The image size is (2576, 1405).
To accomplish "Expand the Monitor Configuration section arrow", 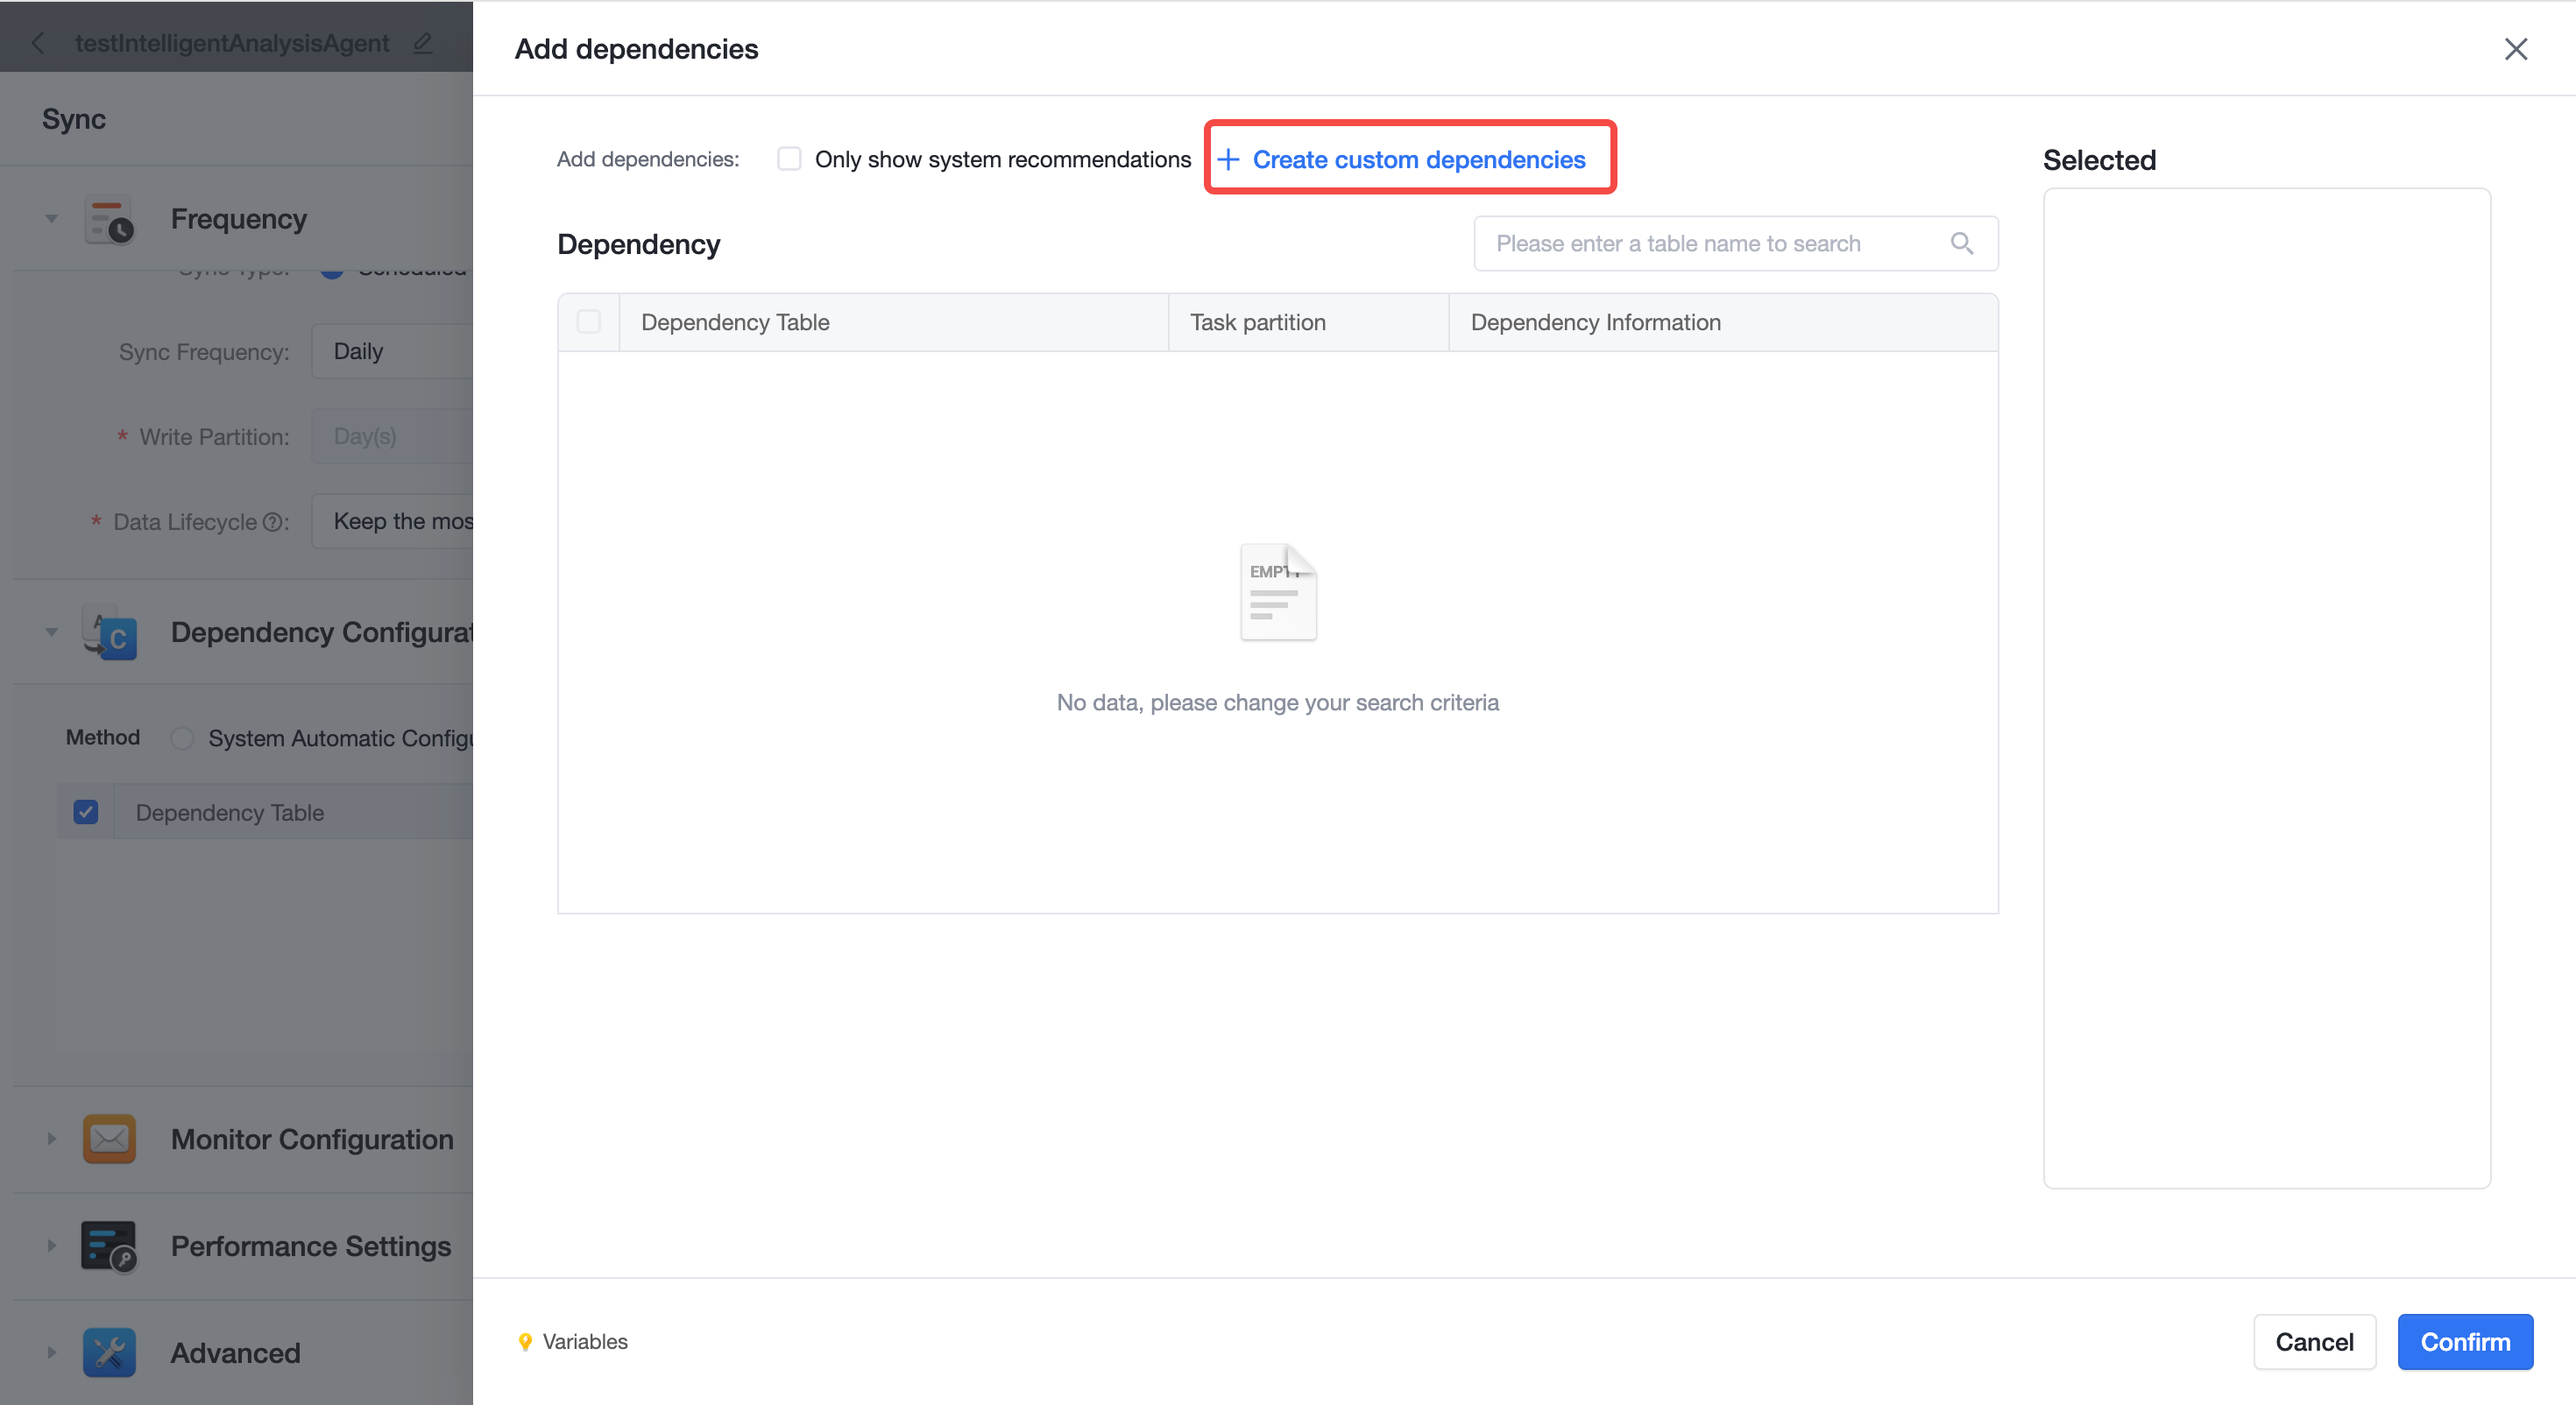I will [51, 1139].
